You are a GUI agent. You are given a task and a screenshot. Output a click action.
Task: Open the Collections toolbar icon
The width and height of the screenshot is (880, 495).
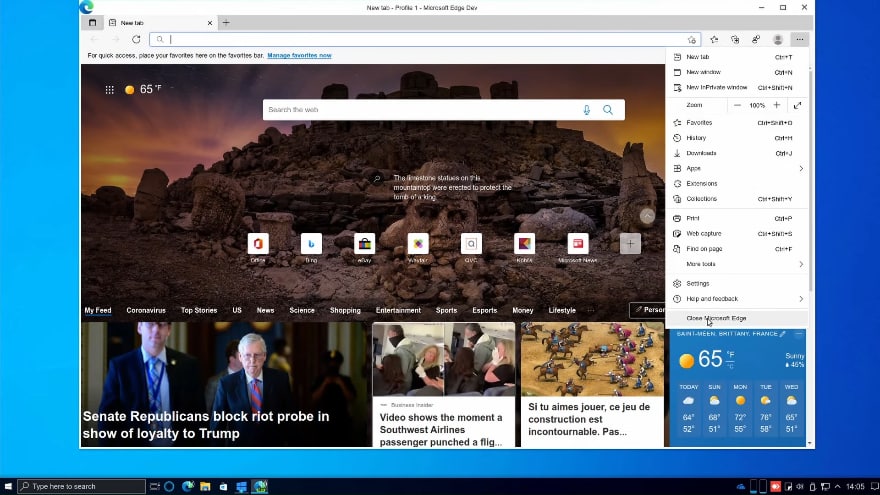(x=735, y=39)
